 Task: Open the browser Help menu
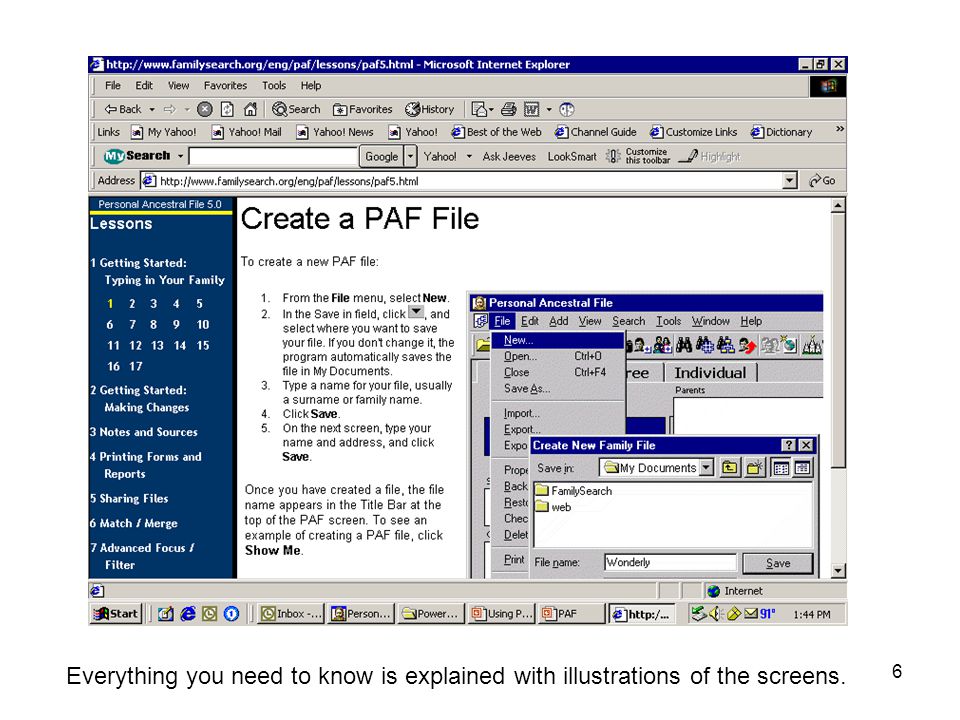(x=310, y=86)
